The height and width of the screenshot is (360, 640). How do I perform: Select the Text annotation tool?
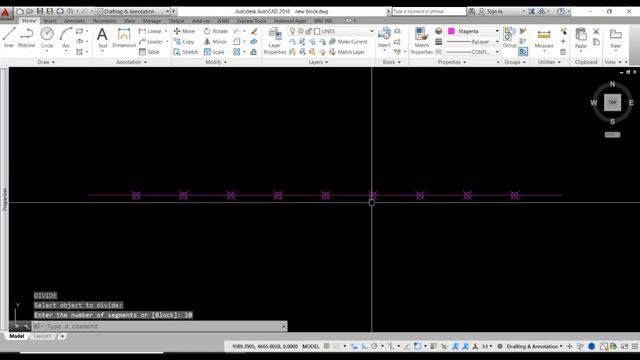pos(102,38)
